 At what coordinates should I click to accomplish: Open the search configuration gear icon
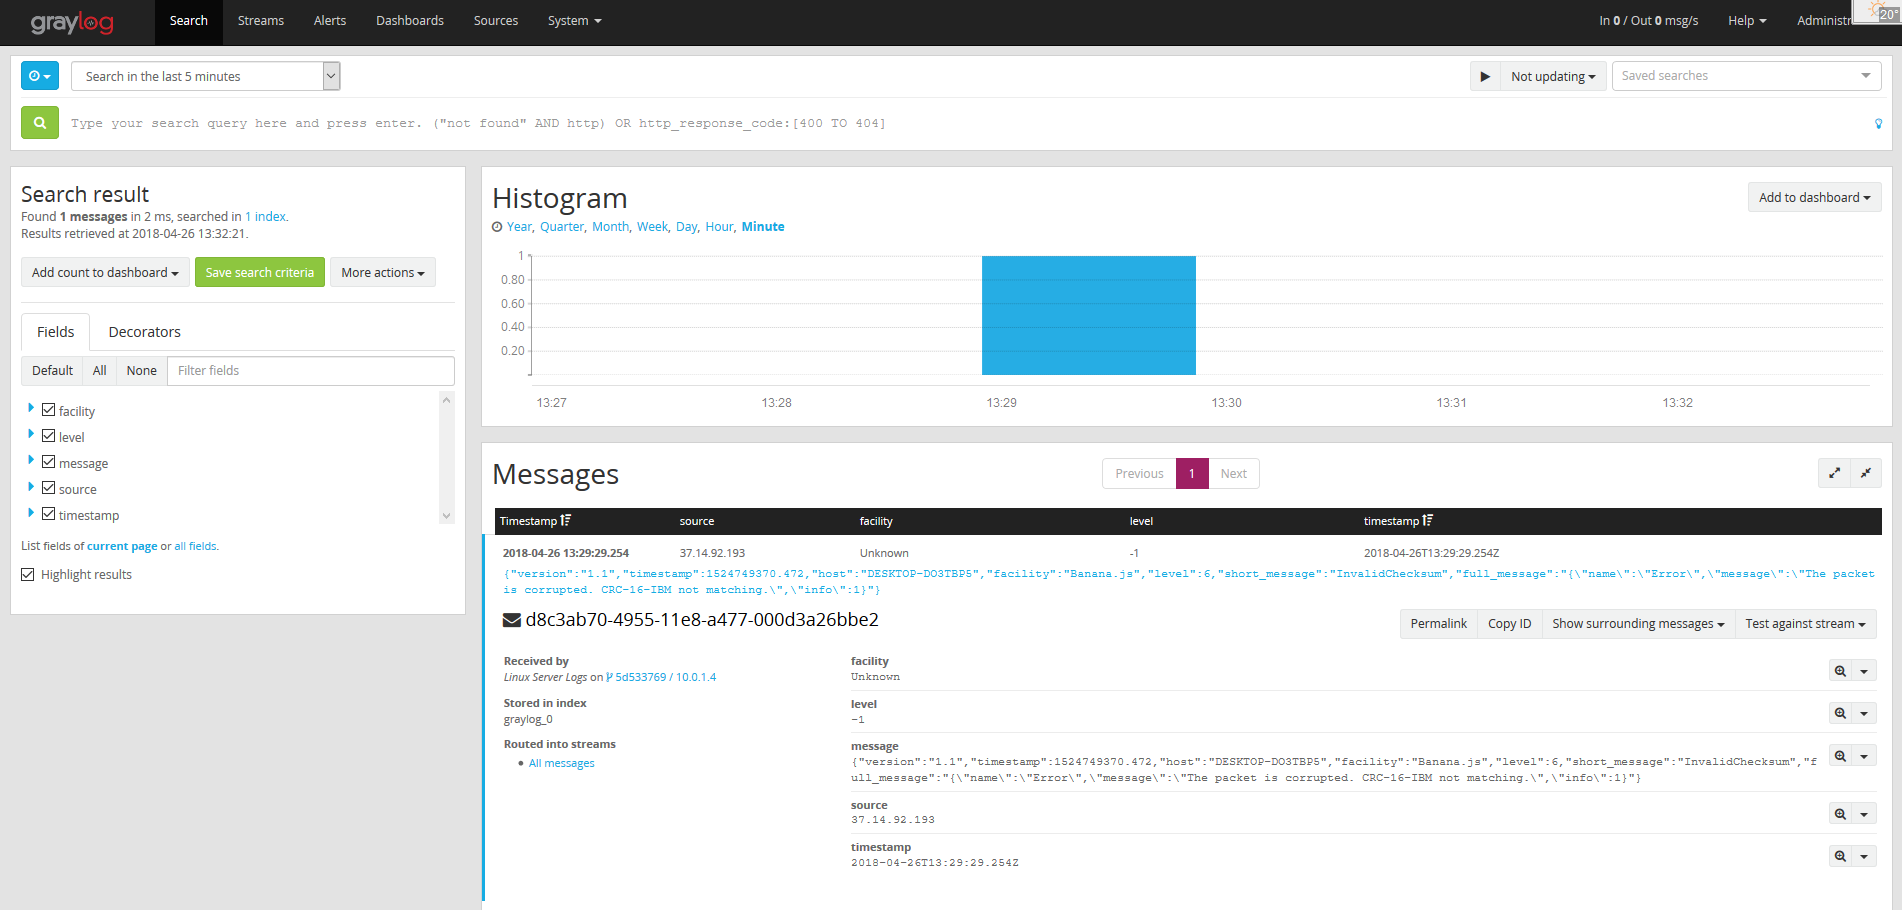39,75
